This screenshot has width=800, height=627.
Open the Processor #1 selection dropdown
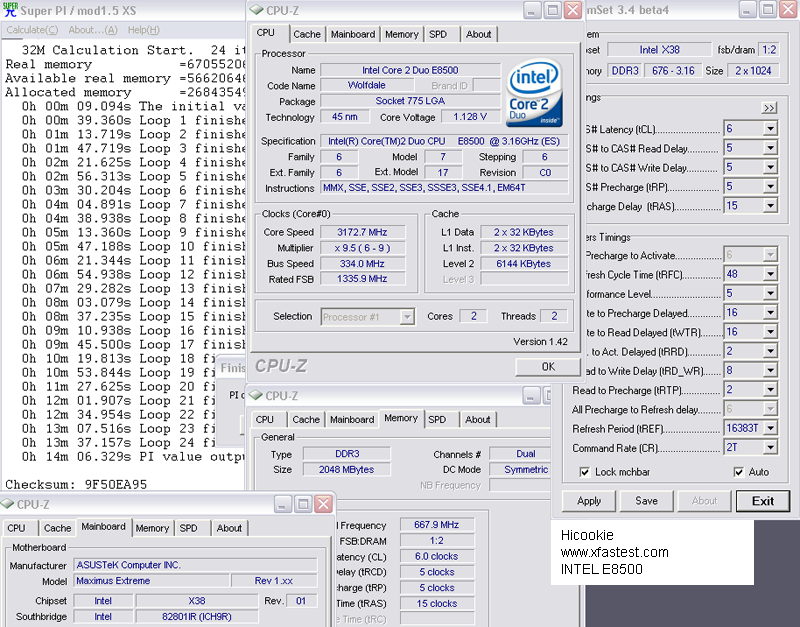407,317
